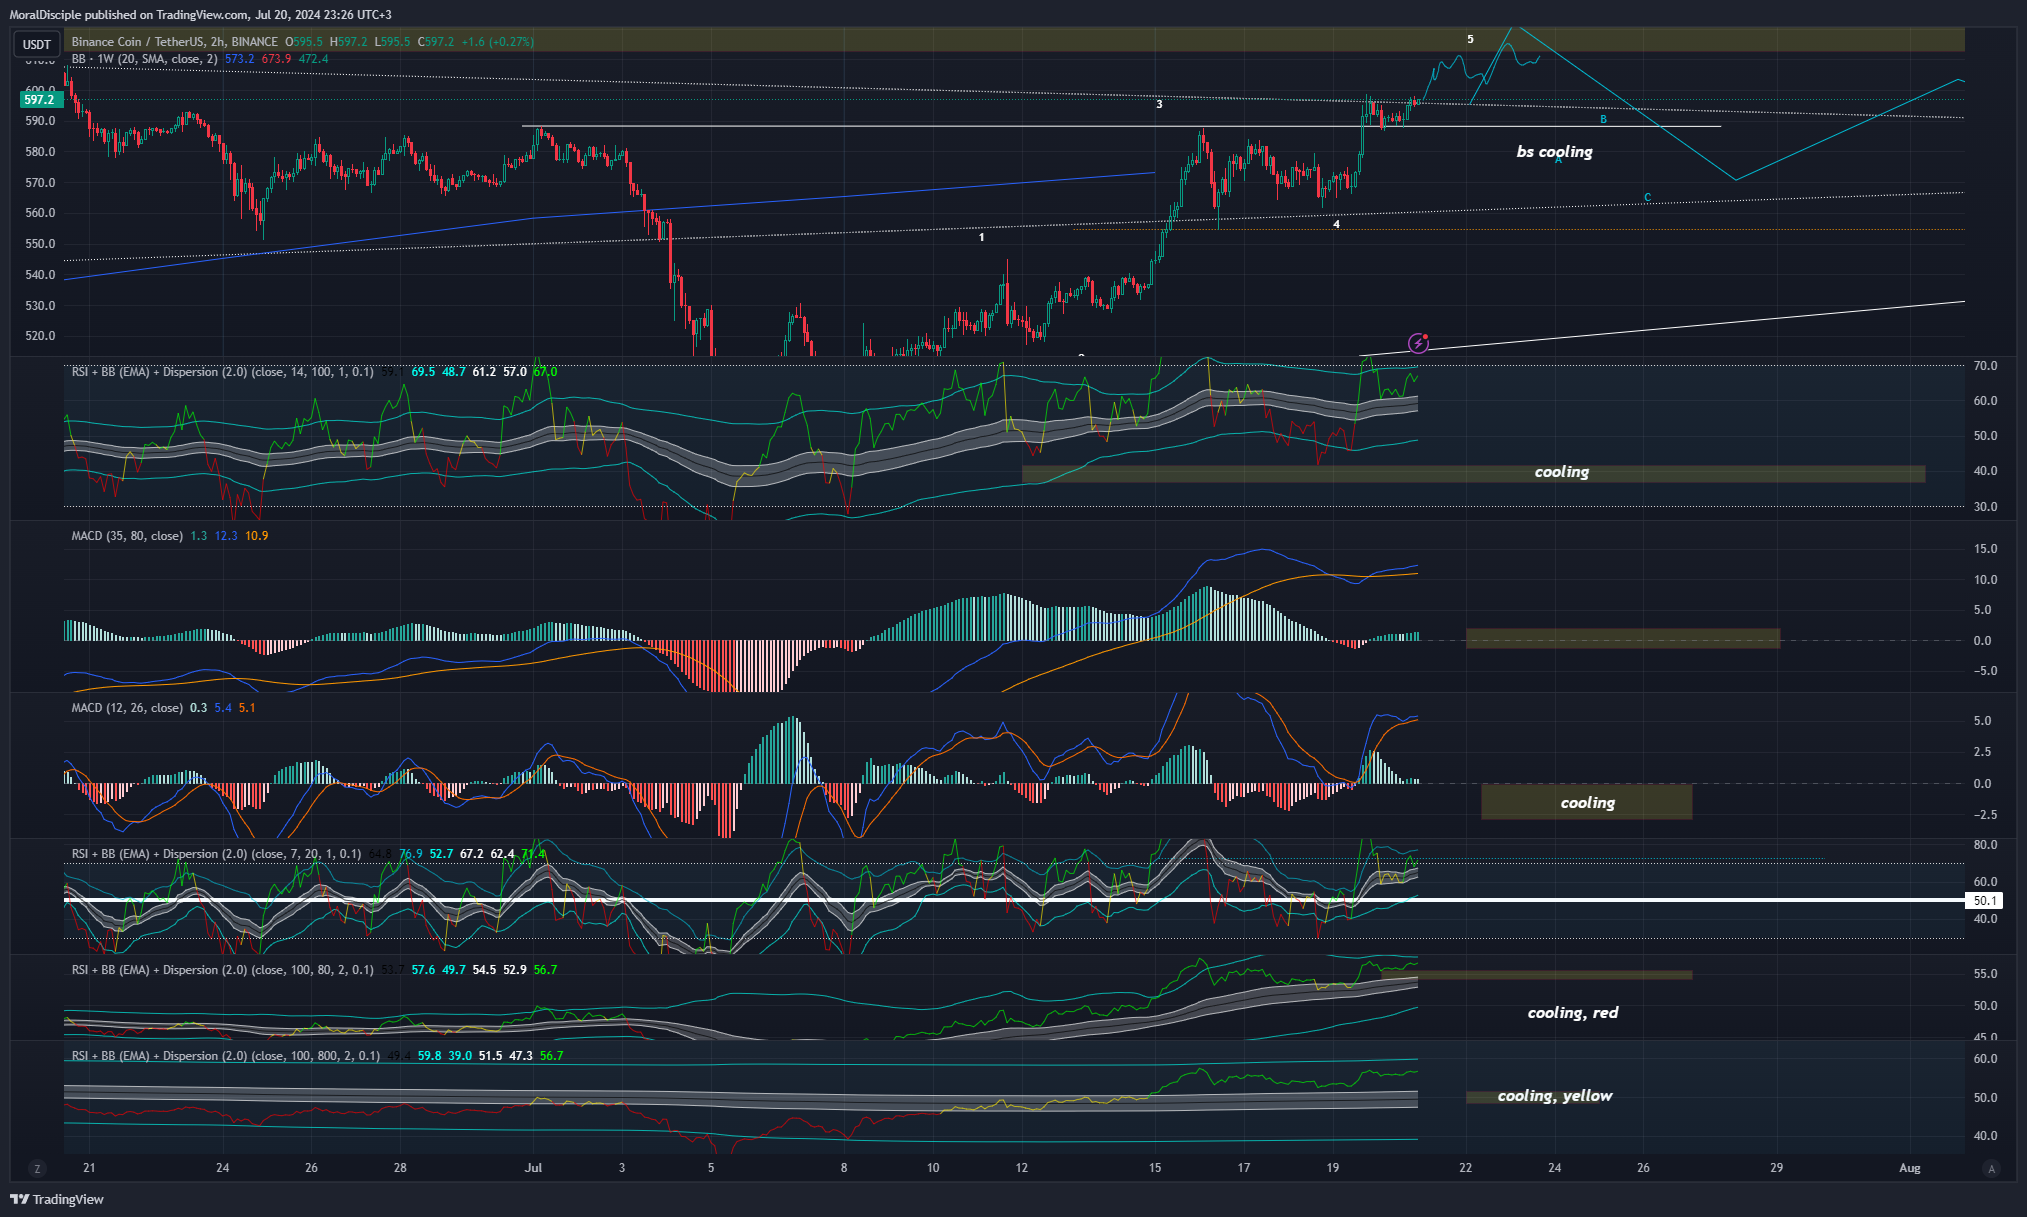Click the Aug label on the time axis

pyautogui.click(x=1909, y=1168)
